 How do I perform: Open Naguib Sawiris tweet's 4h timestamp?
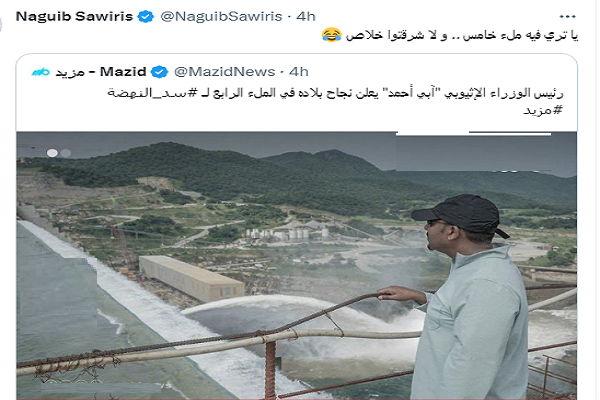[306, 16]
